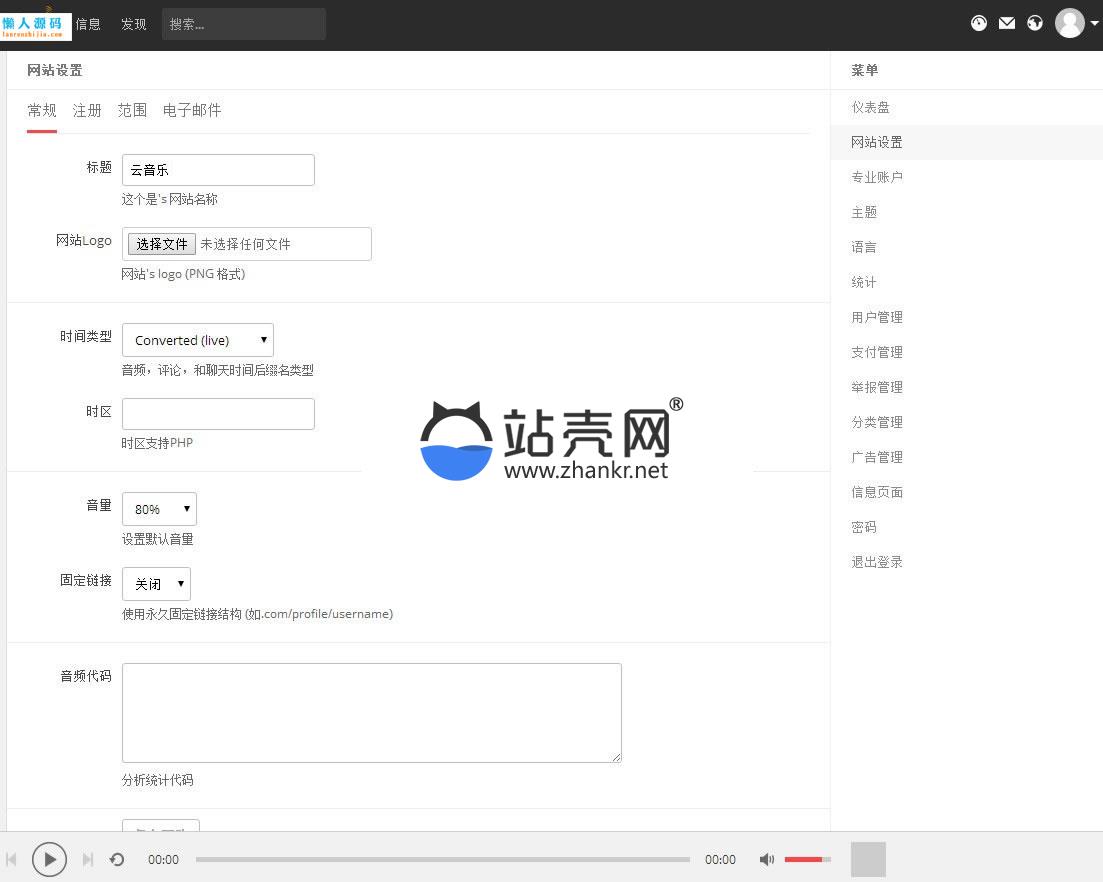Click the user avatar icon
This screenshot has width=1103, height=882.
(x=1070, y=23)
